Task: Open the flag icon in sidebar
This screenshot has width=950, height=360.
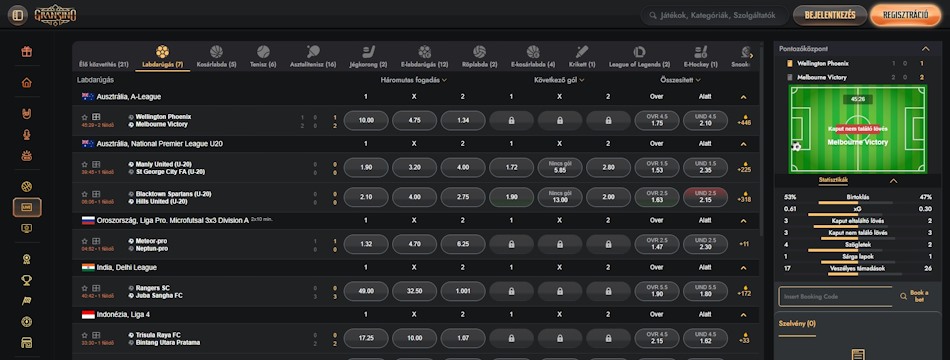Action: coord(27,301)
